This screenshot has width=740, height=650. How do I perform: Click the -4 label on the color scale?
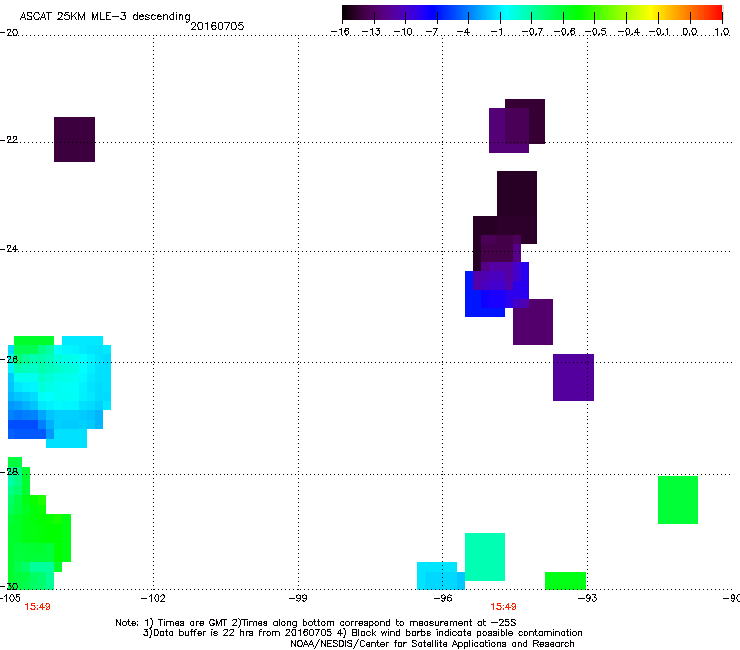click(463, 32)
